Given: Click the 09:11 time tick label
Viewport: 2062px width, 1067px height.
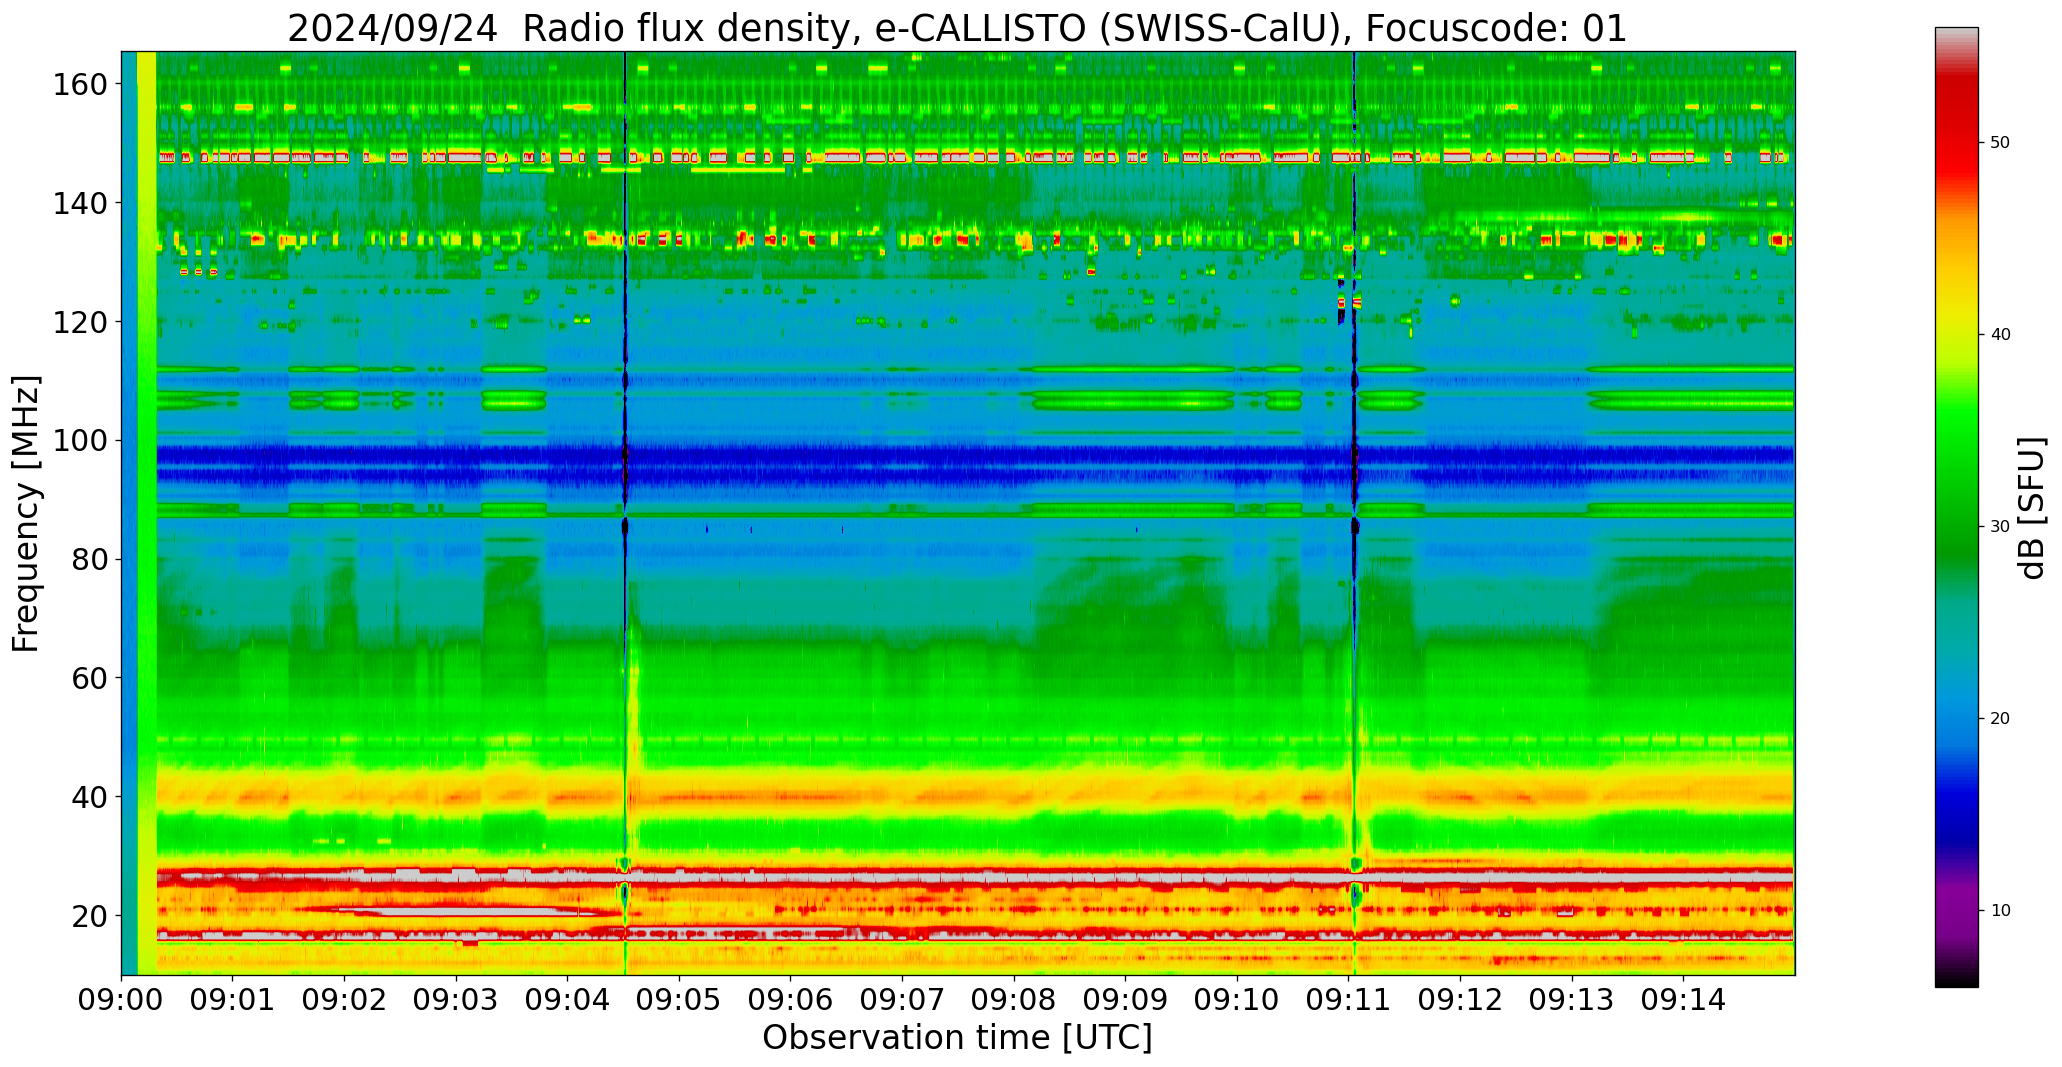Looking at the screenshot, I should click(1349, 999).
